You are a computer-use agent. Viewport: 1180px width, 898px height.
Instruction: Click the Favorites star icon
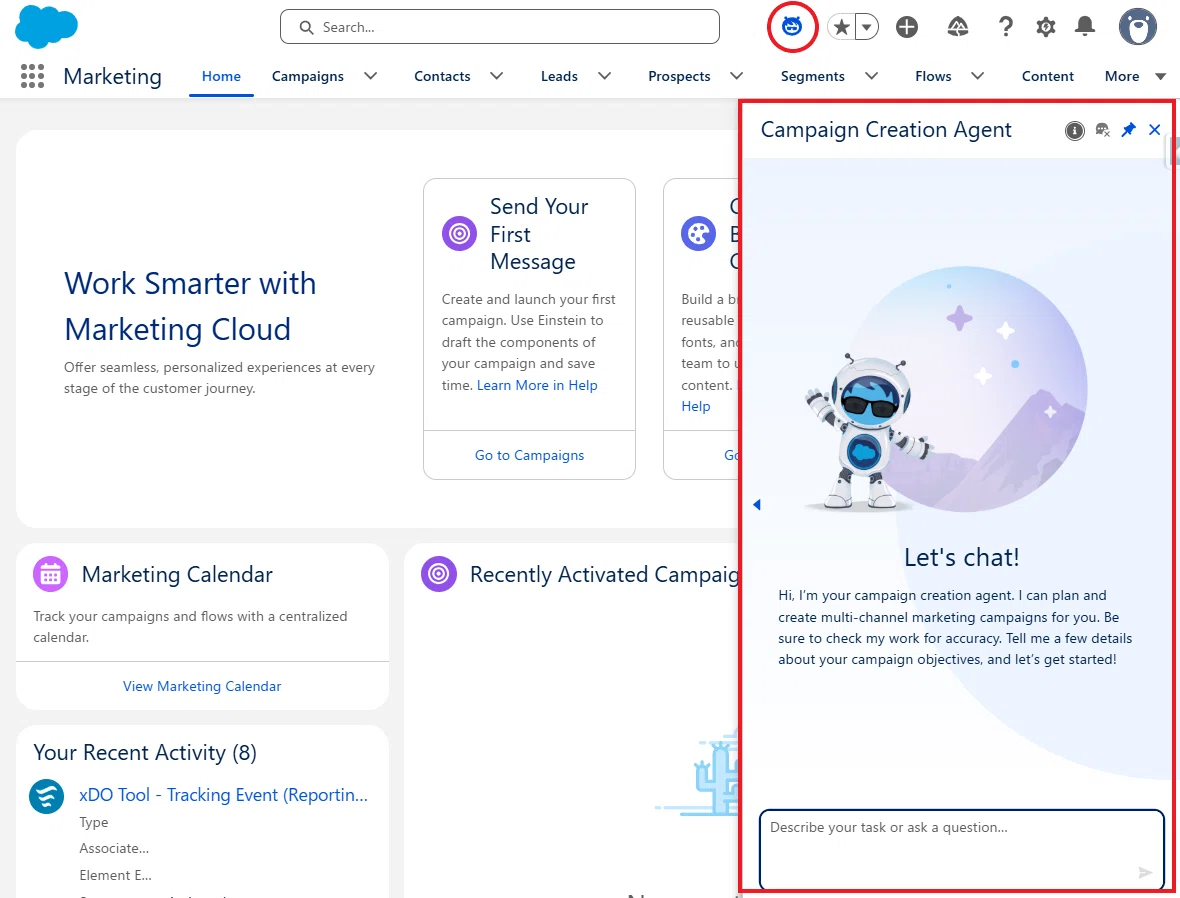[841, 28]
